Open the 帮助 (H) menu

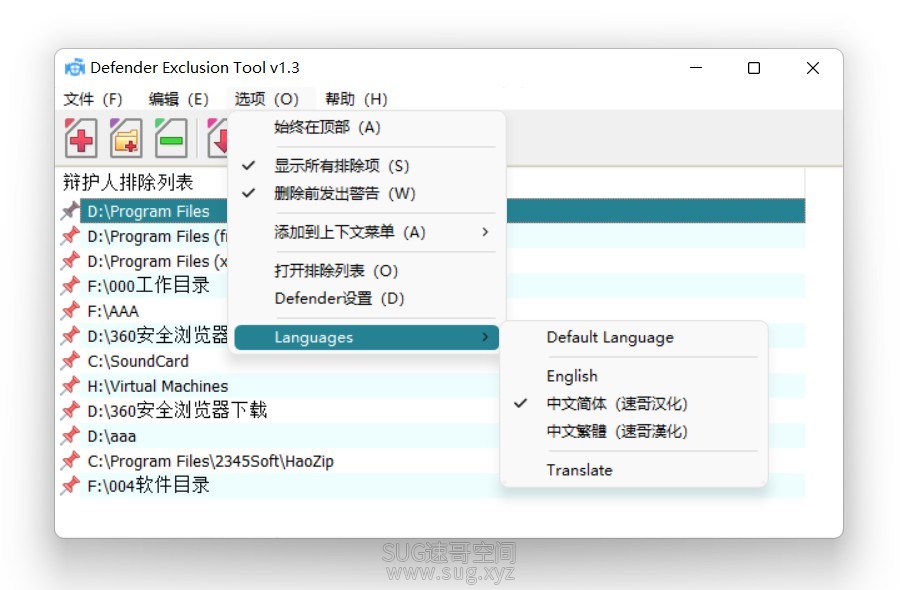click(356, 99)
